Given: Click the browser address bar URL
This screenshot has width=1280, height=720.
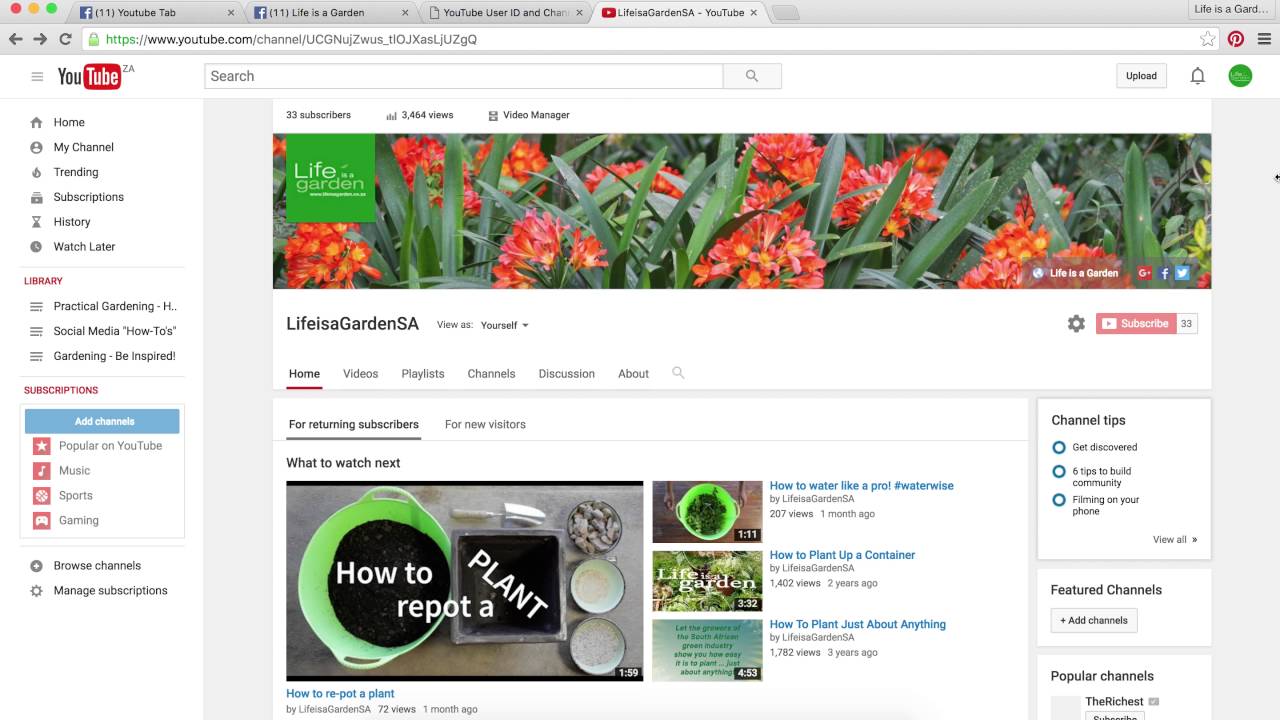Looking at the screenshot, I should coord(291,39).
